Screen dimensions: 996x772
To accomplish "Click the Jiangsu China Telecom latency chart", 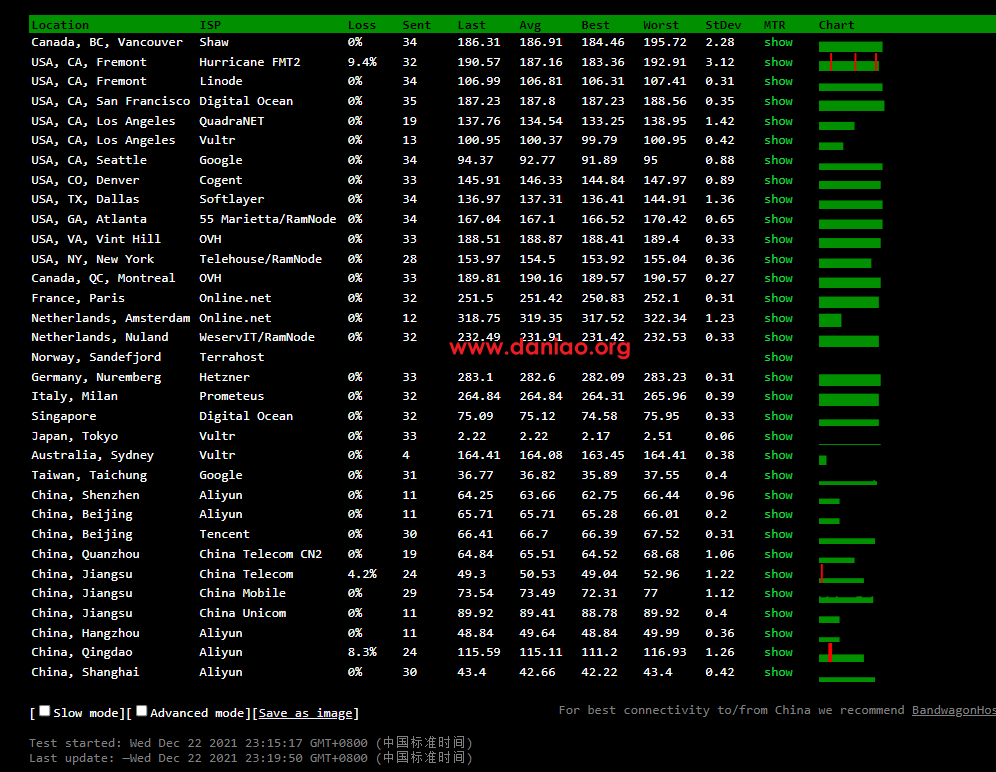I will coord(842,574).
